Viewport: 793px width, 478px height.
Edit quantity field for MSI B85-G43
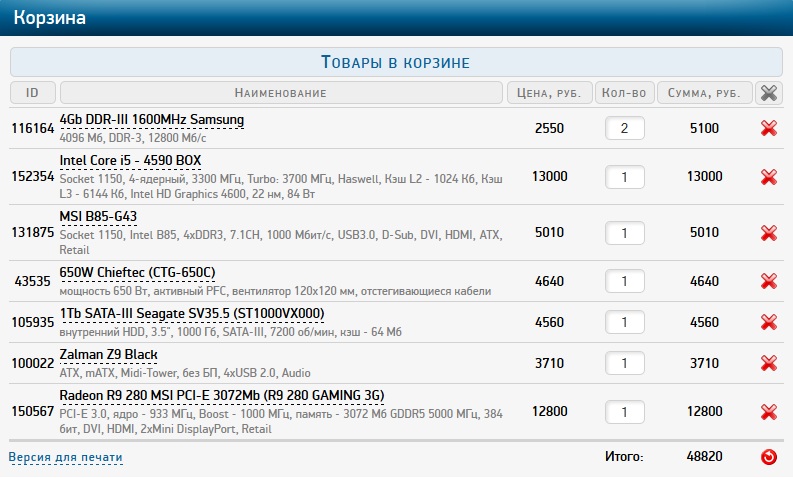pos(625,233)
